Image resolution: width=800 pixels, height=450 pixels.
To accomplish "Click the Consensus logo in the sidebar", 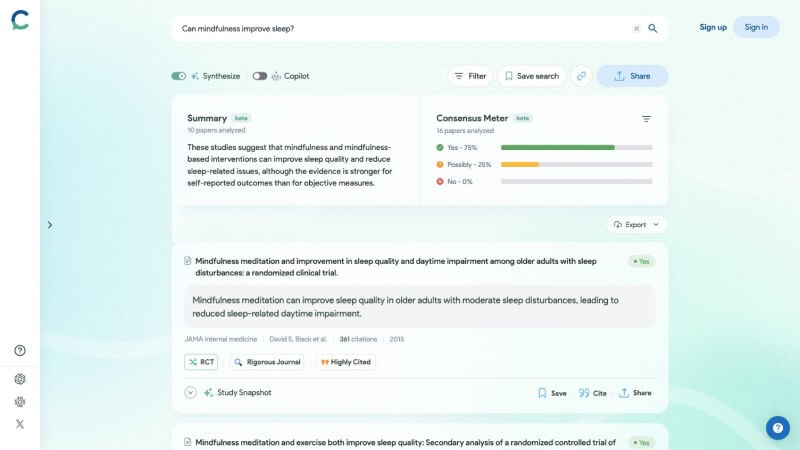I will click(x=20, y=20).
